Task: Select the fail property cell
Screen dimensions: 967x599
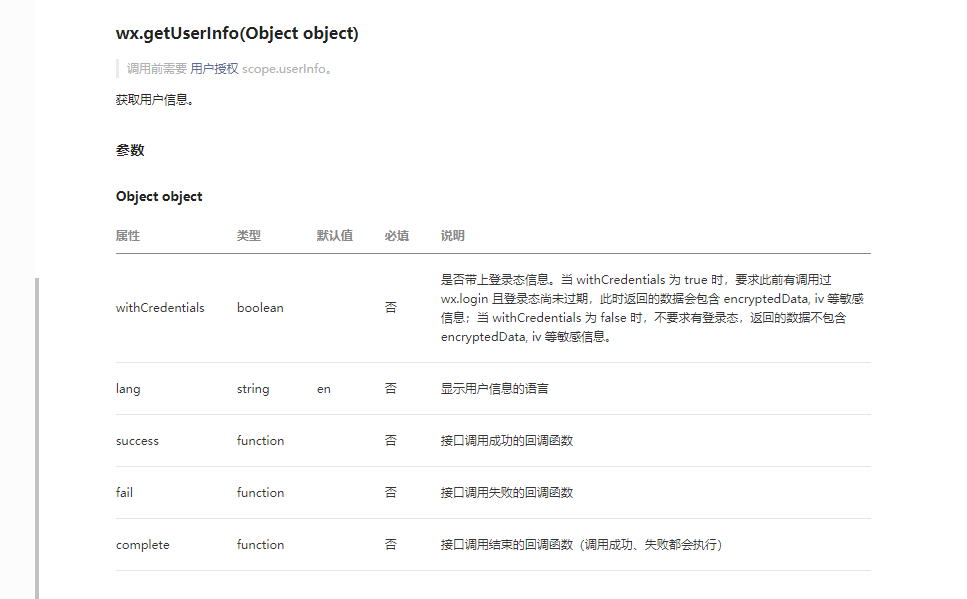Action: [x=124, y=492]
